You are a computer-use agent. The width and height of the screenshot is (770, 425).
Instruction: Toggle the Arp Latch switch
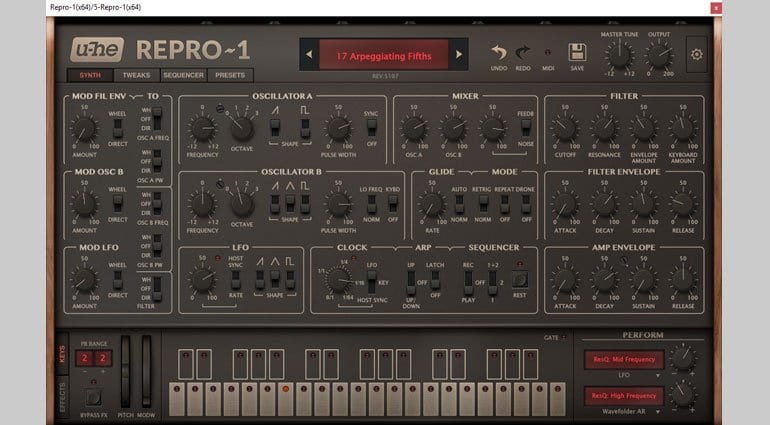[435, 280]
